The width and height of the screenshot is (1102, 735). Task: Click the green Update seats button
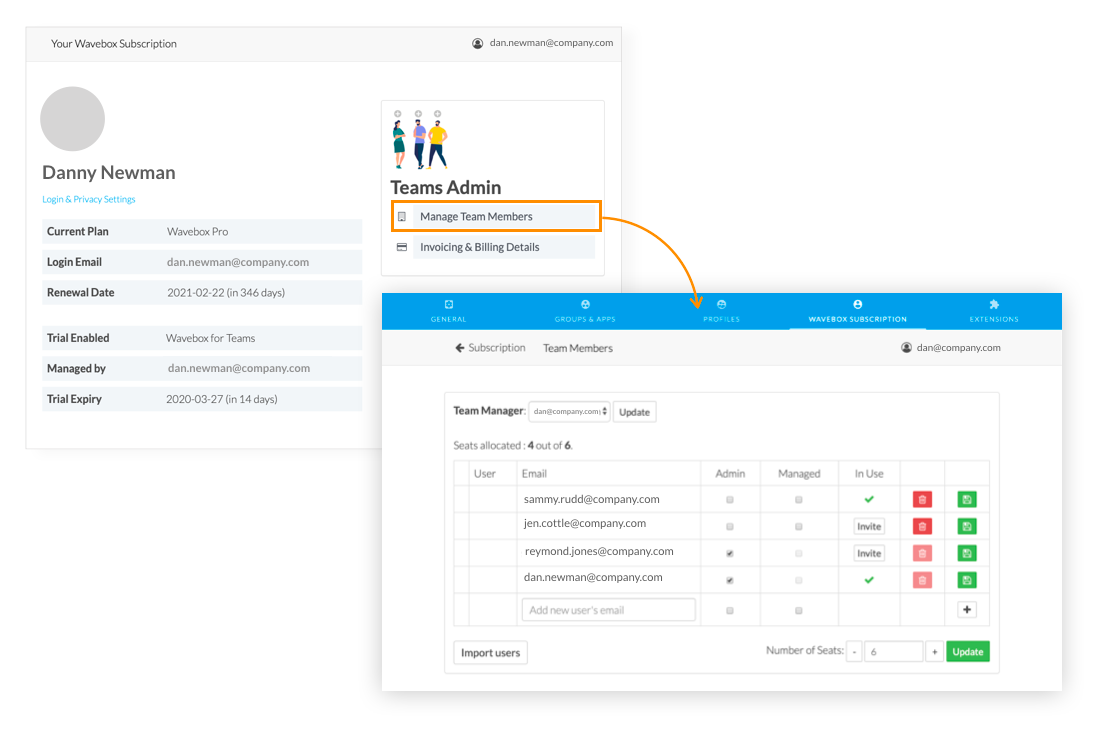pyautogui.click(x=968, y=651)
